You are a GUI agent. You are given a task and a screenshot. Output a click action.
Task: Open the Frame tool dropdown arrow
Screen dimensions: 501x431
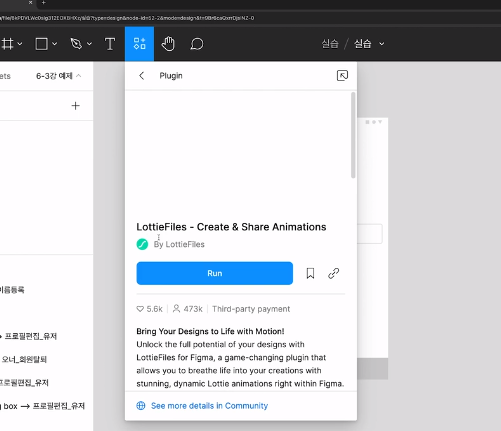point(20,44)
